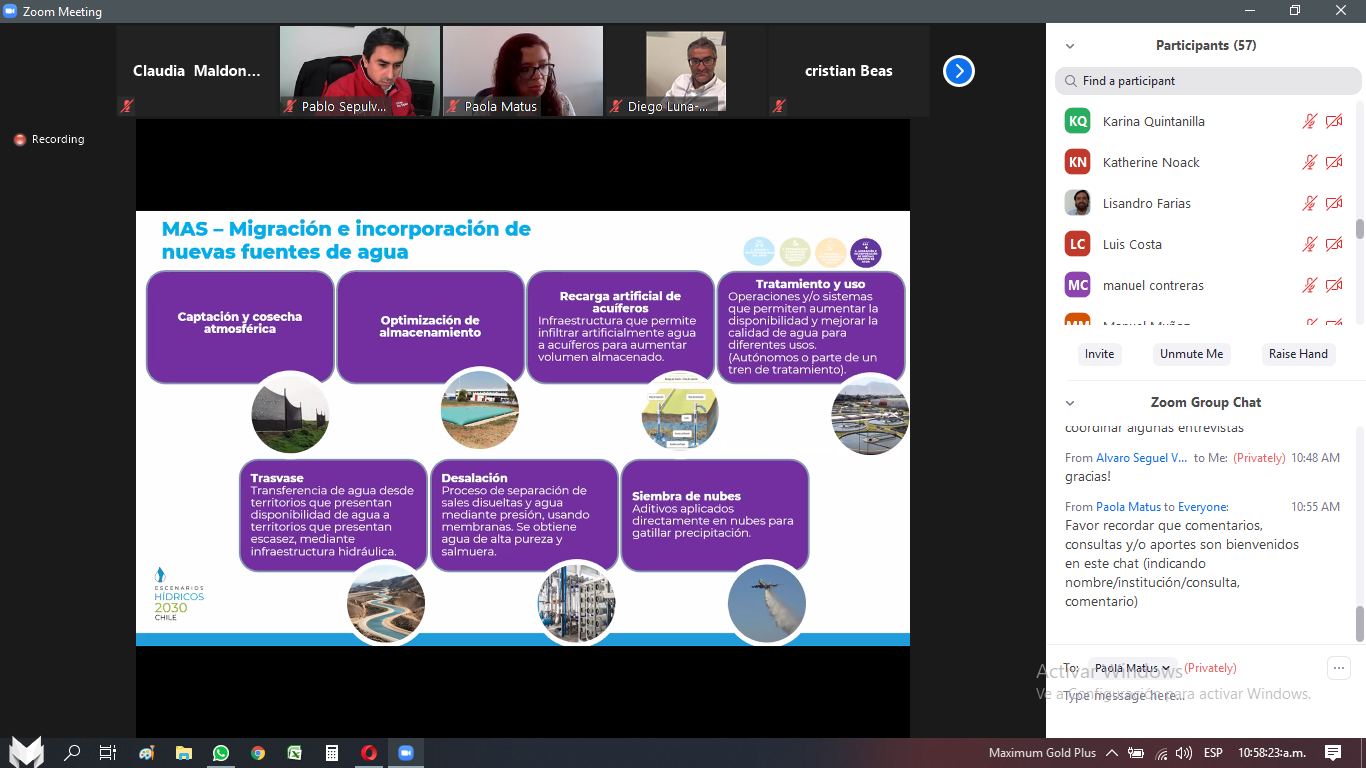
Task: Click the ESP language indicator in taskbar
Action: 1213,753
